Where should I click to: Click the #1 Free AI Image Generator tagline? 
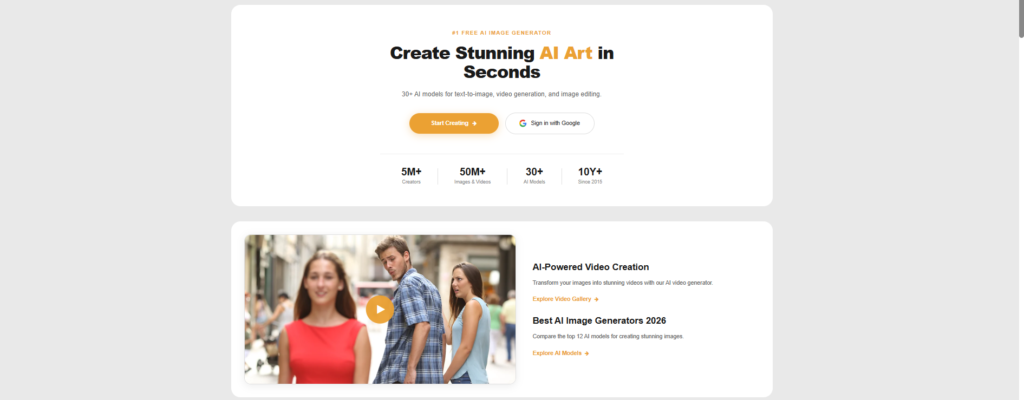(x=502, y=33)
